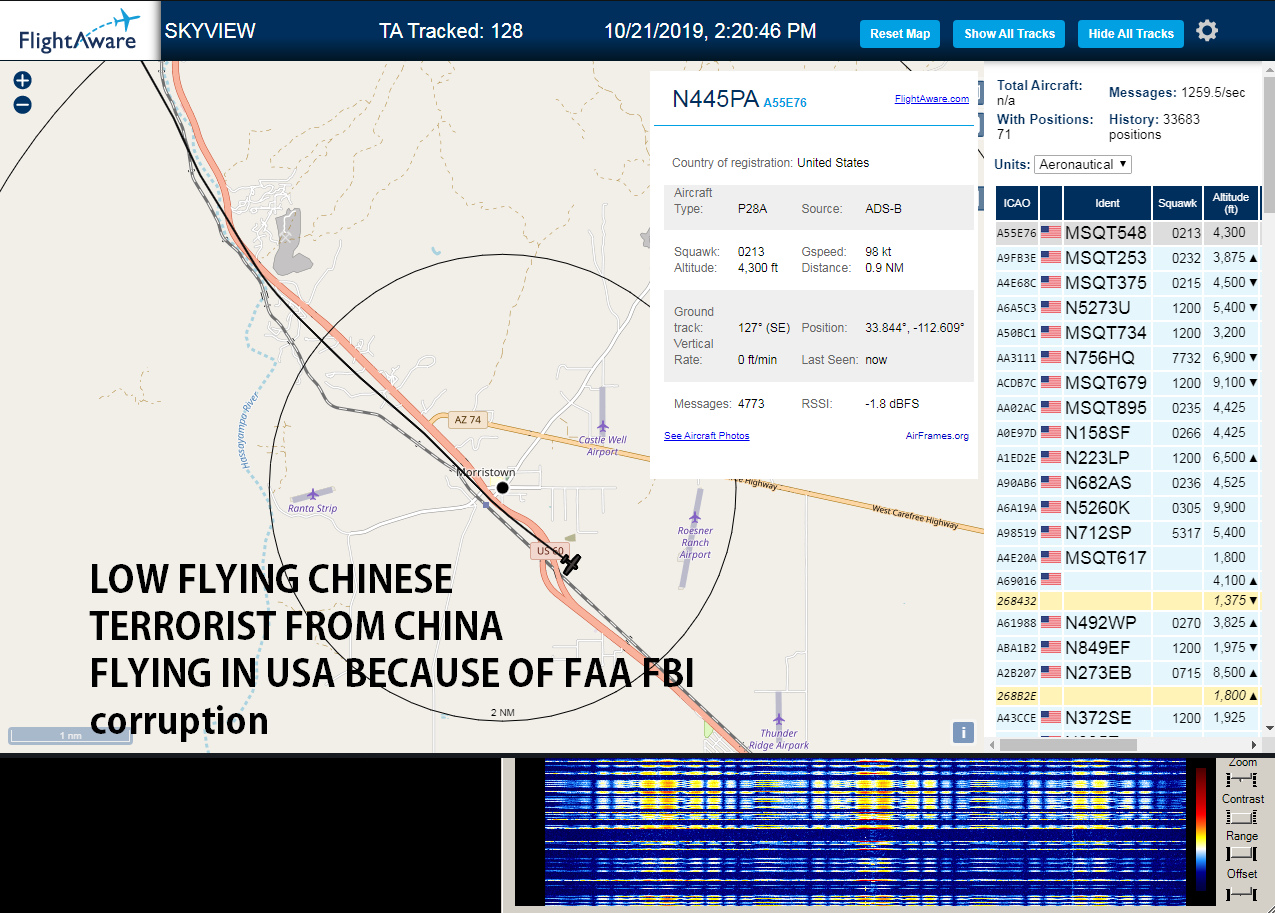Click the MSQT734 ident cell
Screen dimensions: 1275x913
click(x=1107, y=333)
